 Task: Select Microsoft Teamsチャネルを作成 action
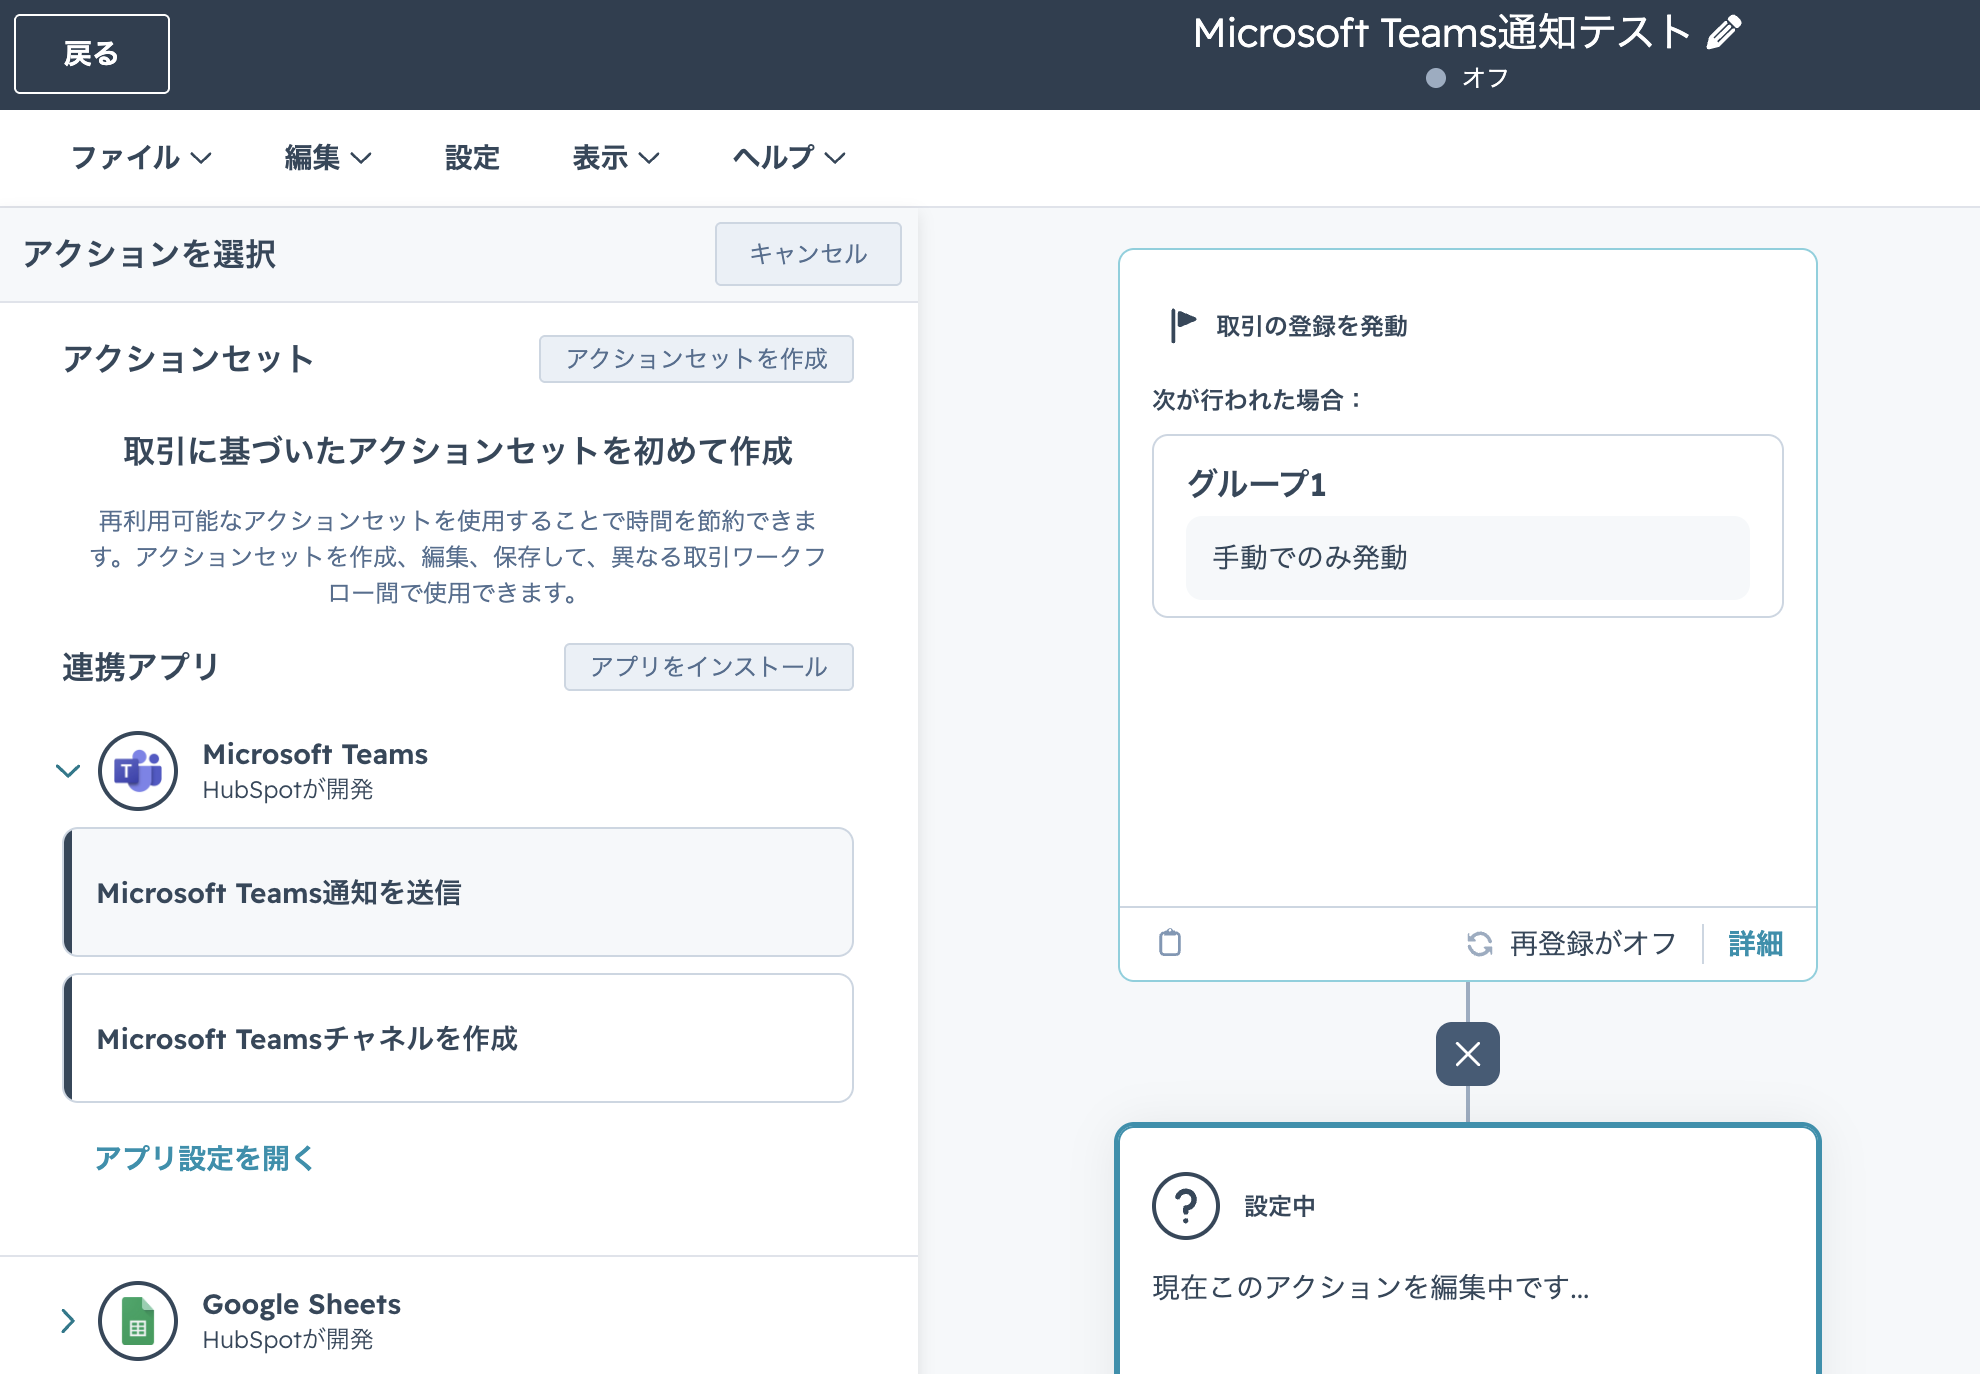click(x=458, y=1038)
